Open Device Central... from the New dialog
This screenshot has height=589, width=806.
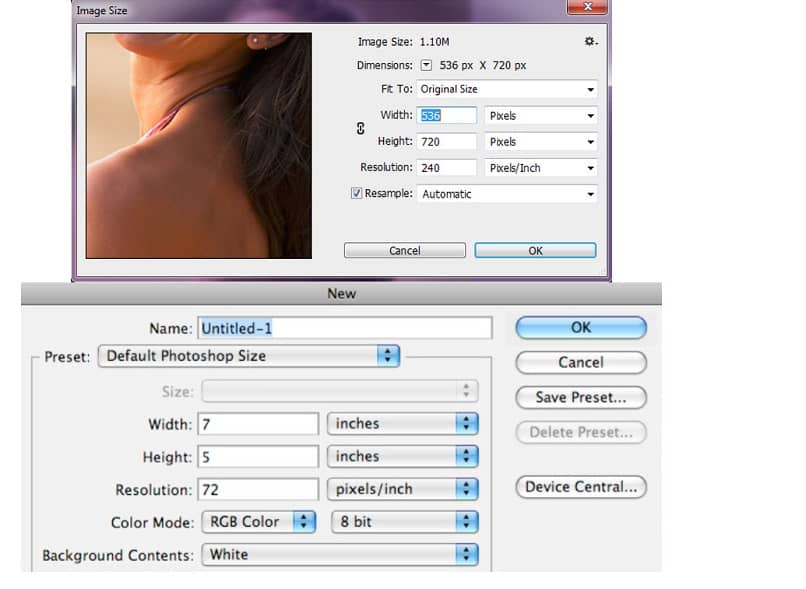(x=581, y=487)
